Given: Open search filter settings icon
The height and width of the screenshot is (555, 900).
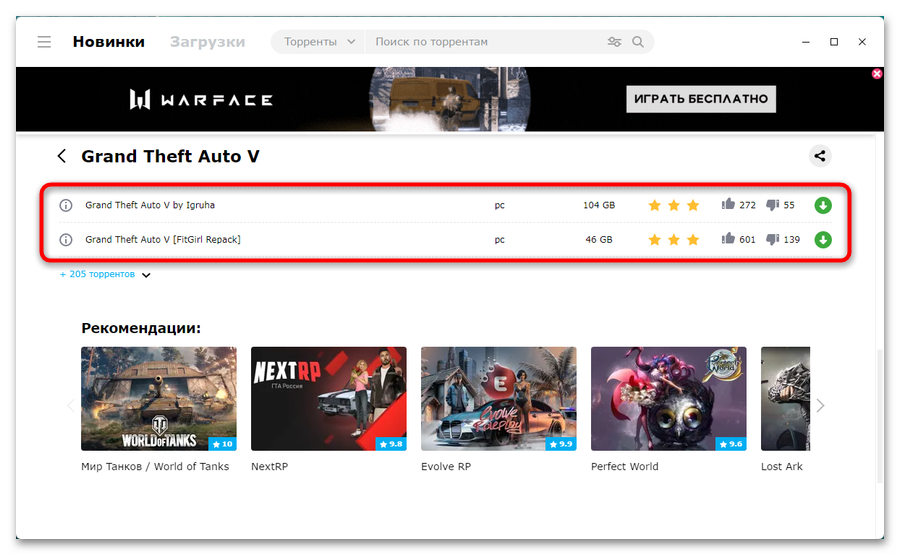Looking at the screenshot, I should point(614,42).
